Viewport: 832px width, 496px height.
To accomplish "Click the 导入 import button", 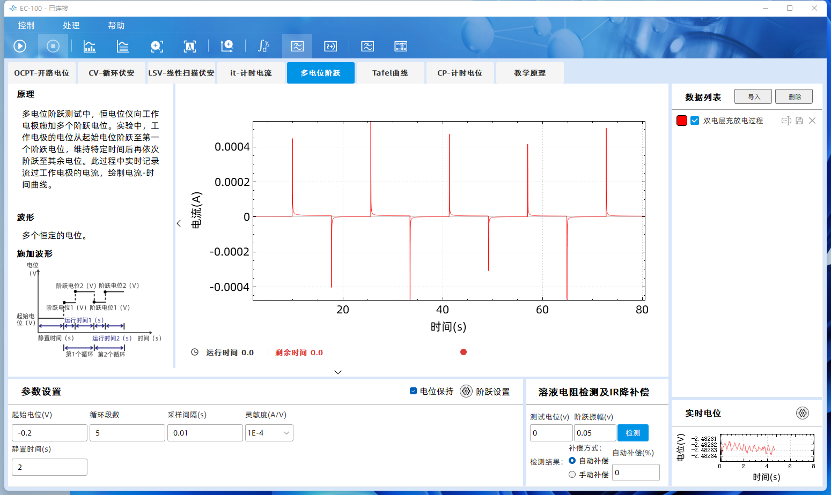I will coord(752,97).
